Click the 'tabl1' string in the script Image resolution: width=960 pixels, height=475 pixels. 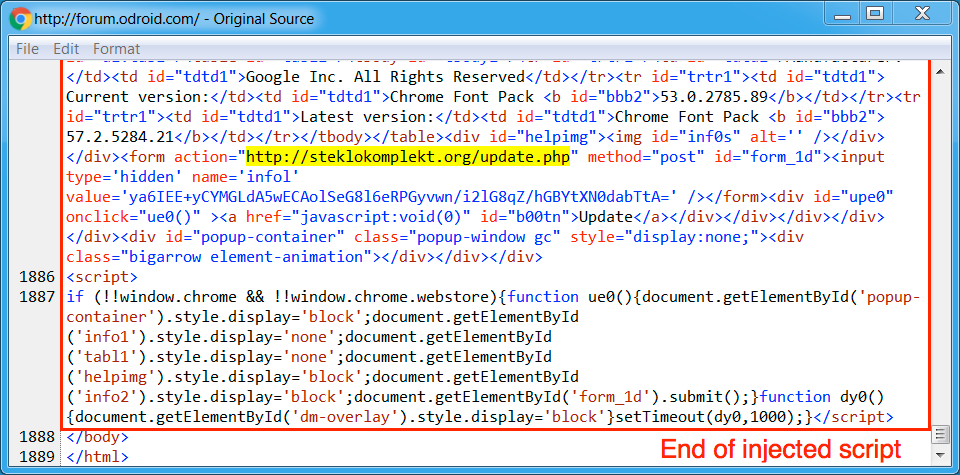105,356
